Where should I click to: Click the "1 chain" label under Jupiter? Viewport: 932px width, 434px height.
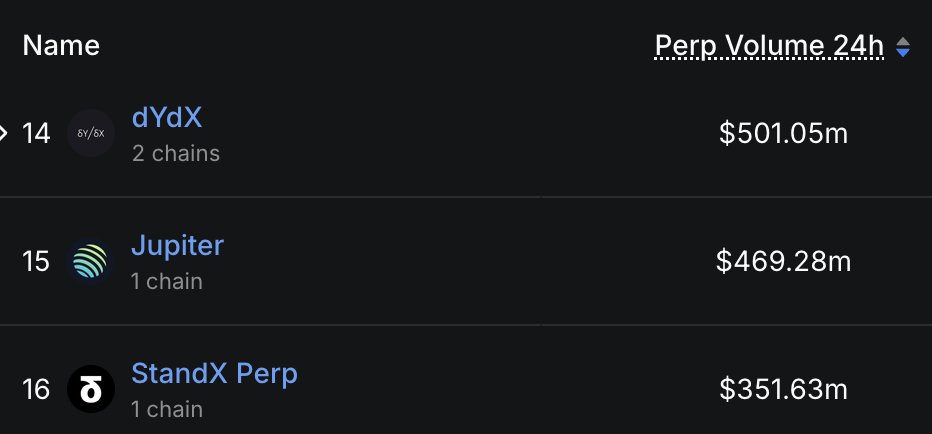pos(166,282)
